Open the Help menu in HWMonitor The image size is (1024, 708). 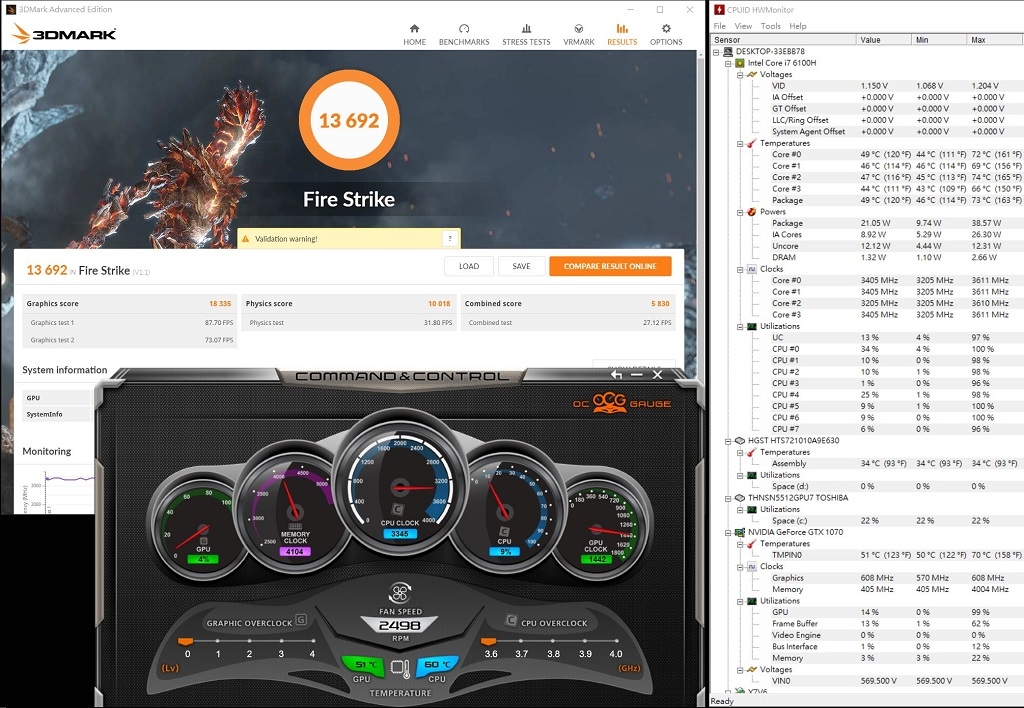point(798,26)
